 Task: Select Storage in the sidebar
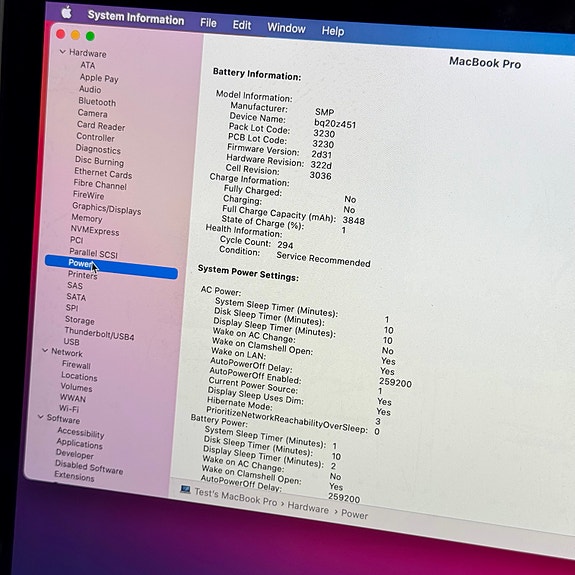(80, 320)
